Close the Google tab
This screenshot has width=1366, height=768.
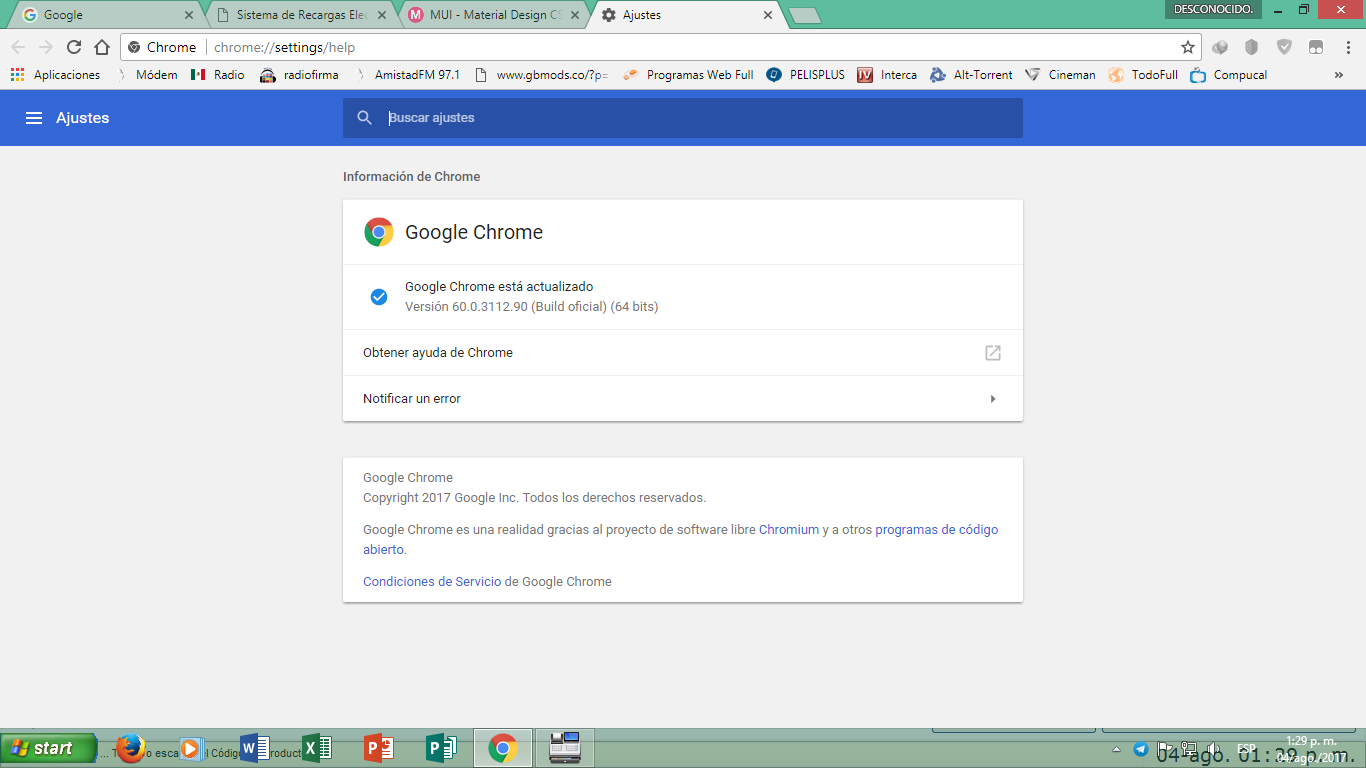[189, 15]
